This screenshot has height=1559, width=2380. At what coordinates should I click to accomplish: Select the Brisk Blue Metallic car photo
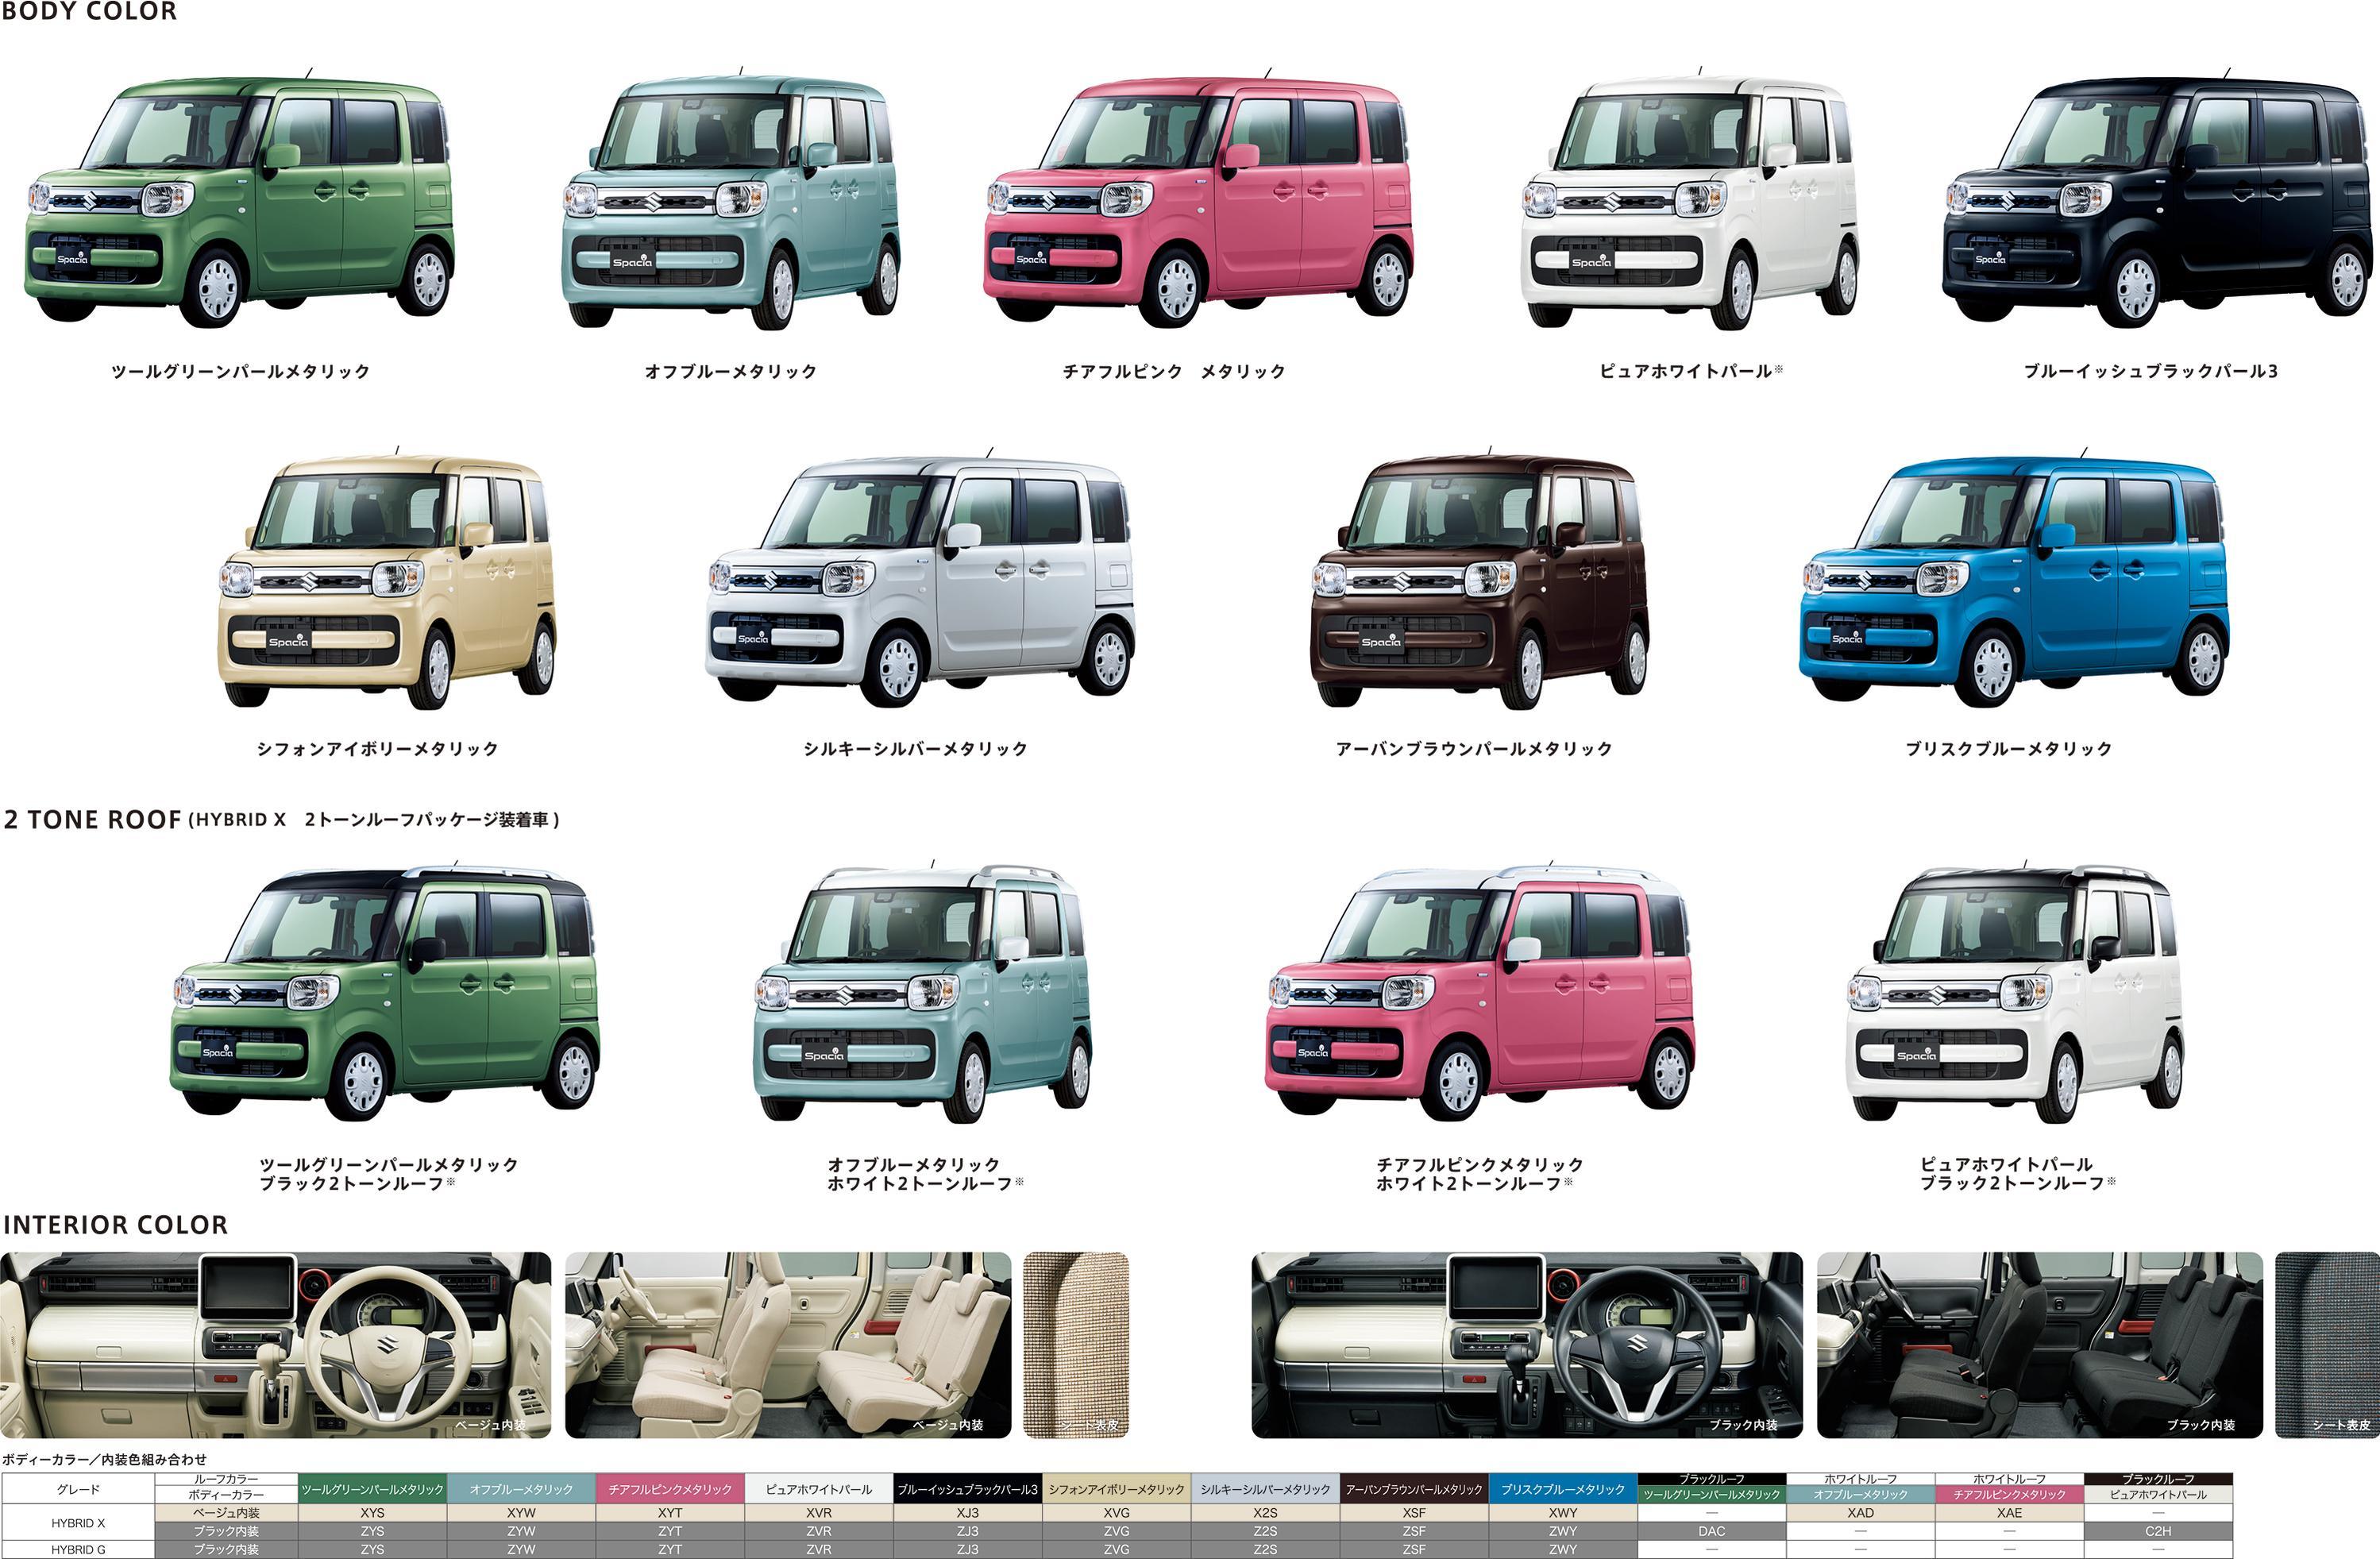click(2015, 578)
